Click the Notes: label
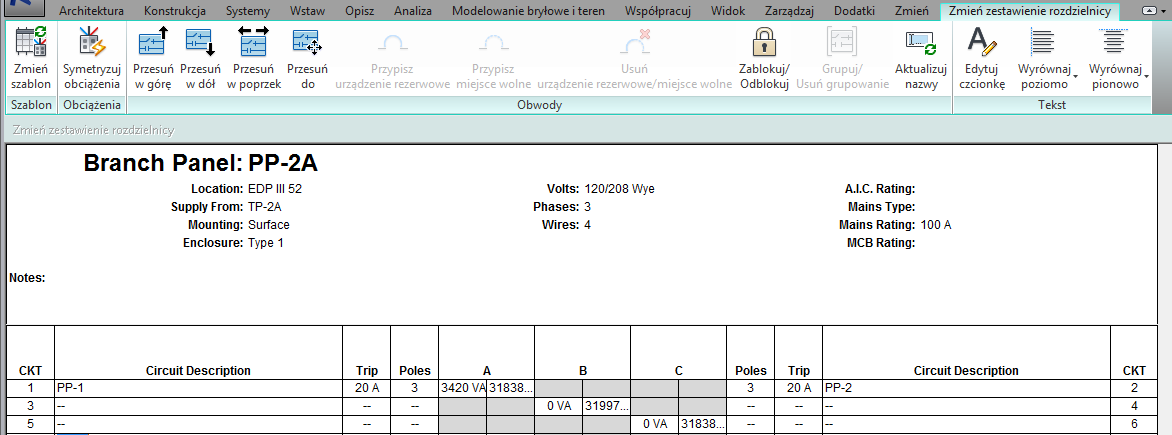This screenshot has height=435, width=1172. click(x=27, y=278)
